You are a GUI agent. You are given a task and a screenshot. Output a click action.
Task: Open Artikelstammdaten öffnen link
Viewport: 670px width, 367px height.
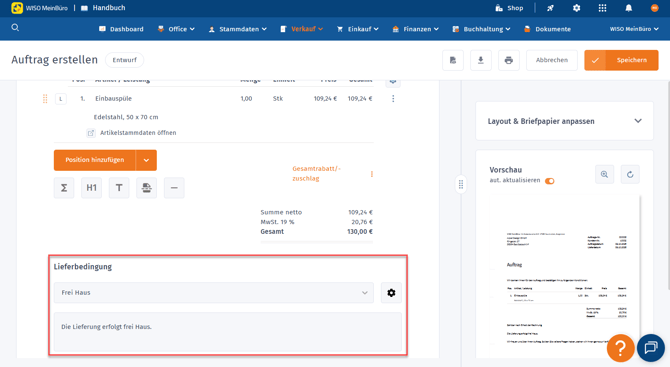[132, 133]
